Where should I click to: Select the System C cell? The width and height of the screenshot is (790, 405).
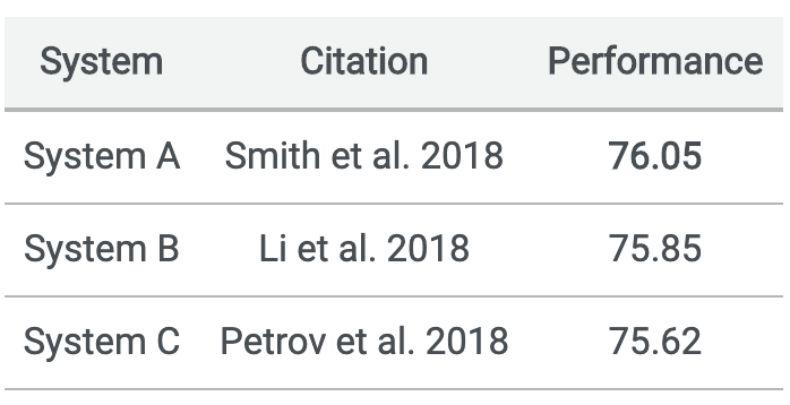click(x=101, y=342)
